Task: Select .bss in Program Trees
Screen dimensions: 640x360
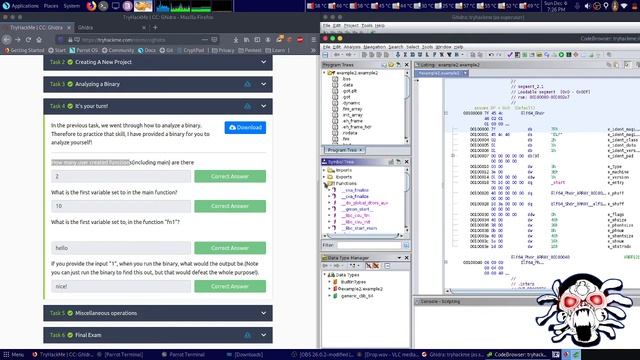Action: click(x=347, y=79)
